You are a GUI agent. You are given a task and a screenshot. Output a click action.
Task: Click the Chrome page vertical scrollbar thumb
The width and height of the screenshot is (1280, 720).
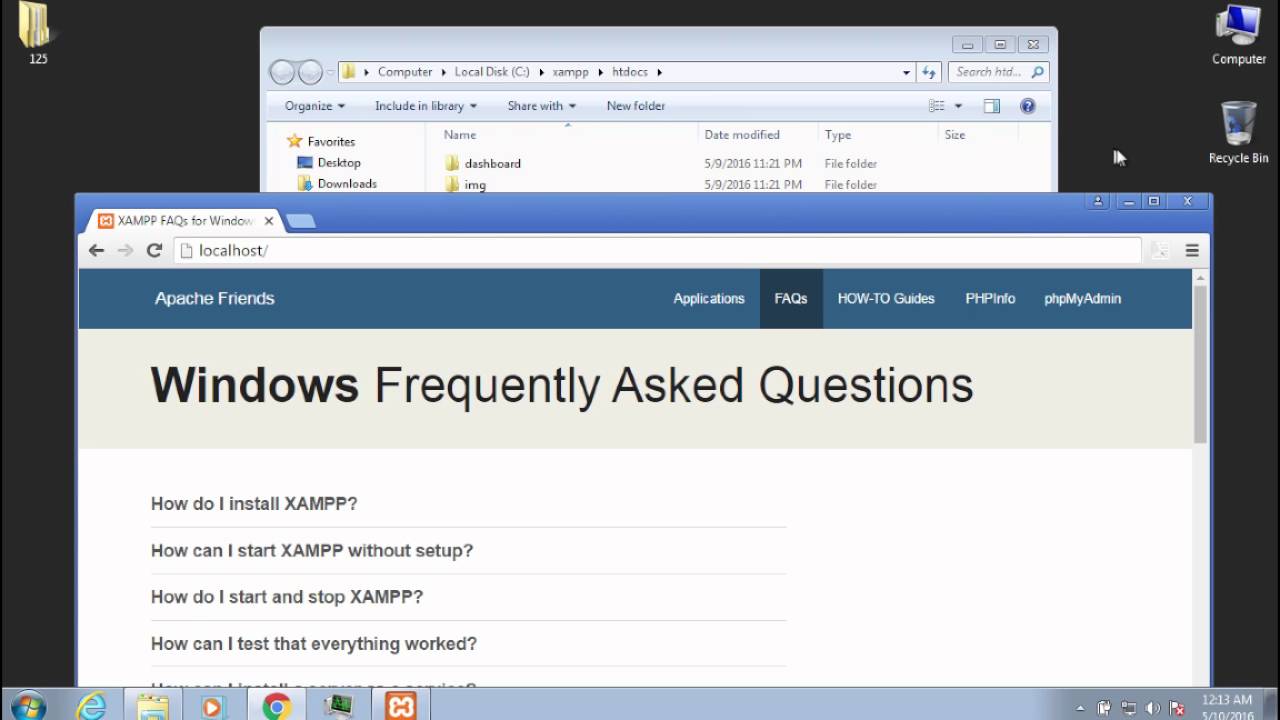coord(1200,364)
